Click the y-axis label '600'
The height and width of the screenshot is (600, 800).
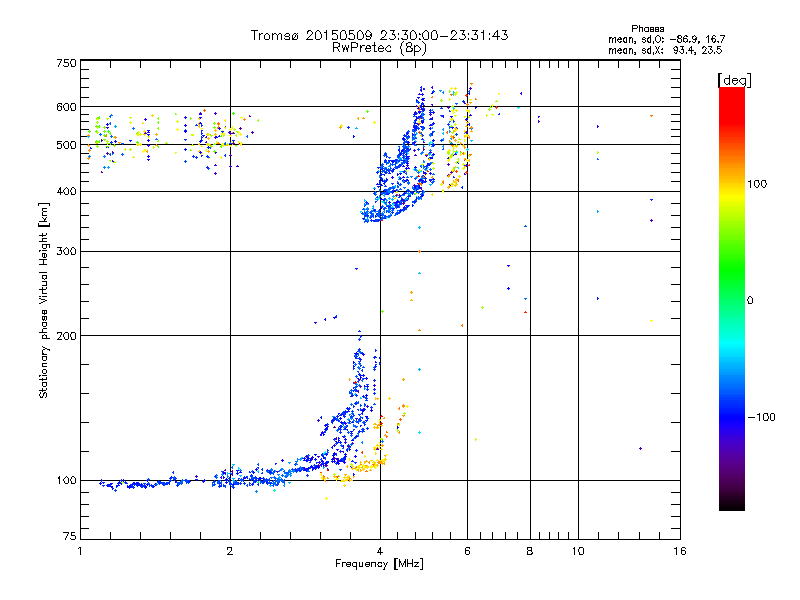pyautogui.click(x=66, y=107)
